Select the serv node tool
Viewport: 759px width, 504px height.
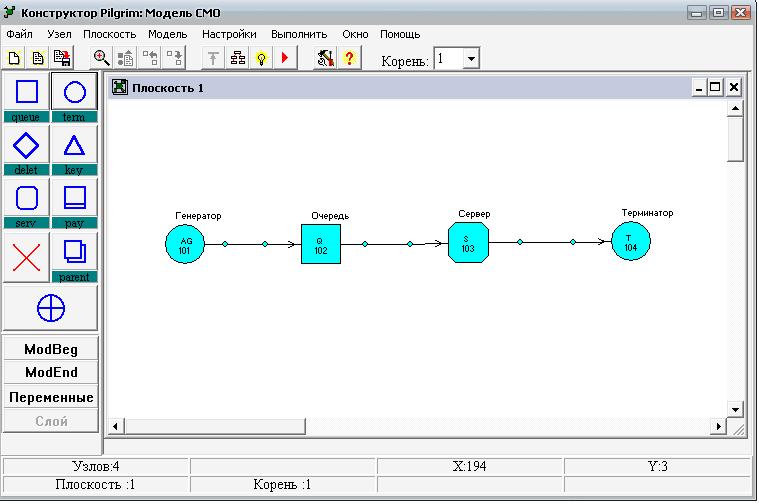(x=27, y=197)
